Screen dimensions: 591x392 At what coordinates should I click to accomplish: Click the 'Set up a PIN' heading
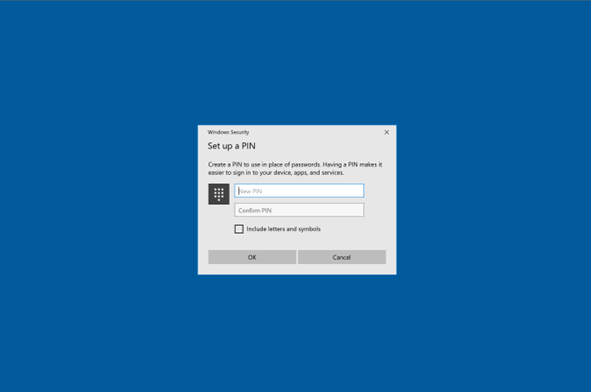point(231,146)
